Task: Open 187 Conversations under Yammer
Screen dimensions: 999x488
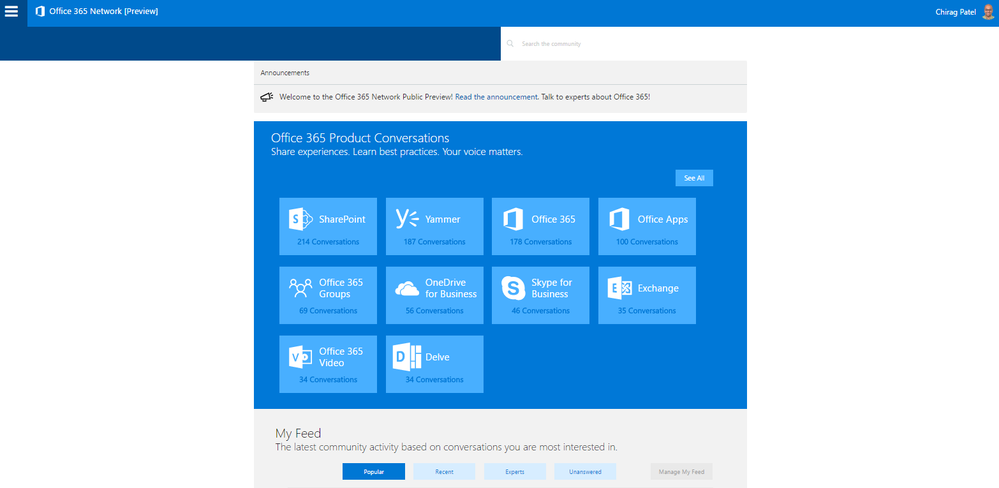Action: click(435, 242)
